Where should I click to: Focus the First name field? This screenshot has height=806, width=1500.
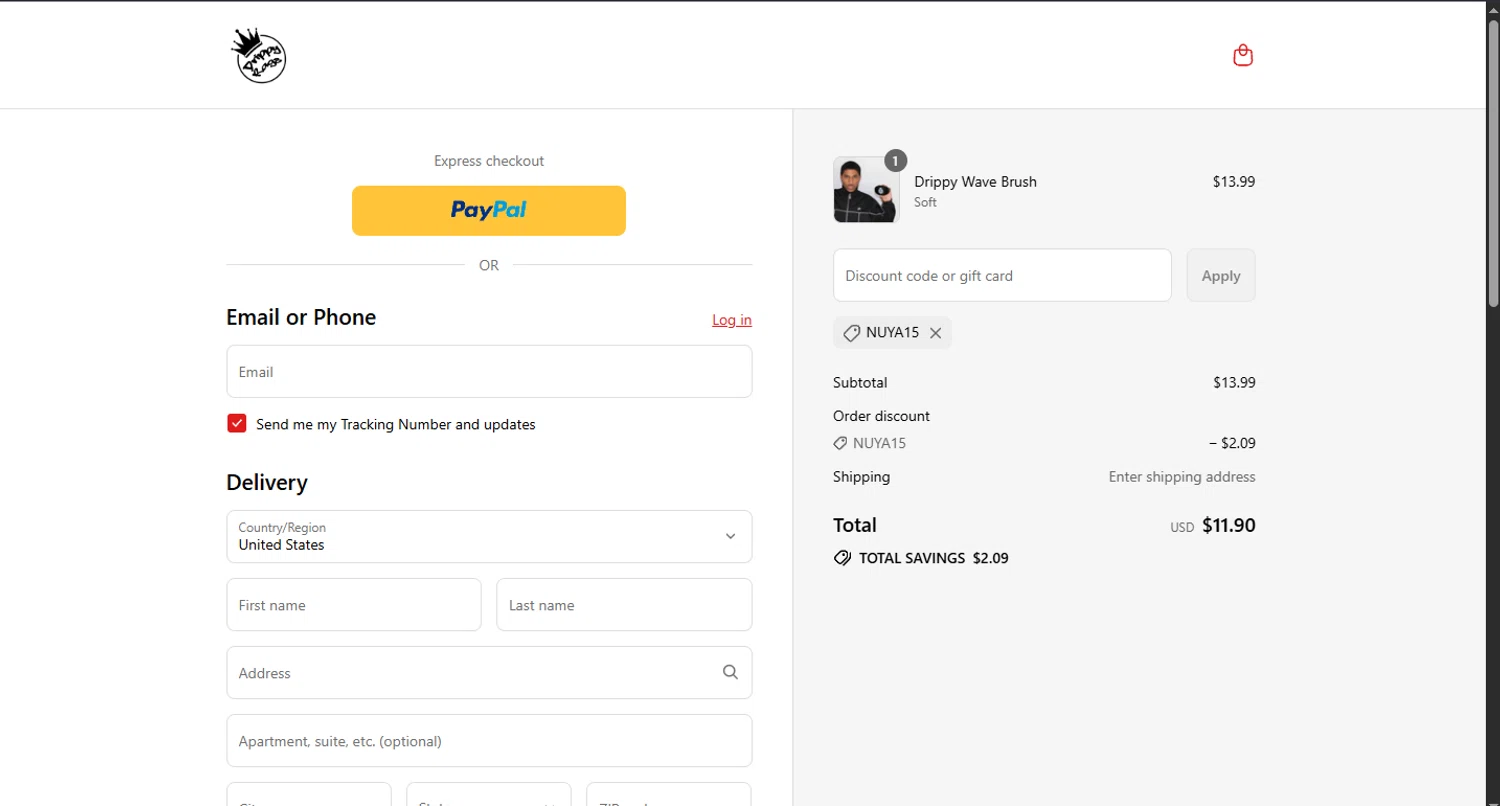point(354,605)
